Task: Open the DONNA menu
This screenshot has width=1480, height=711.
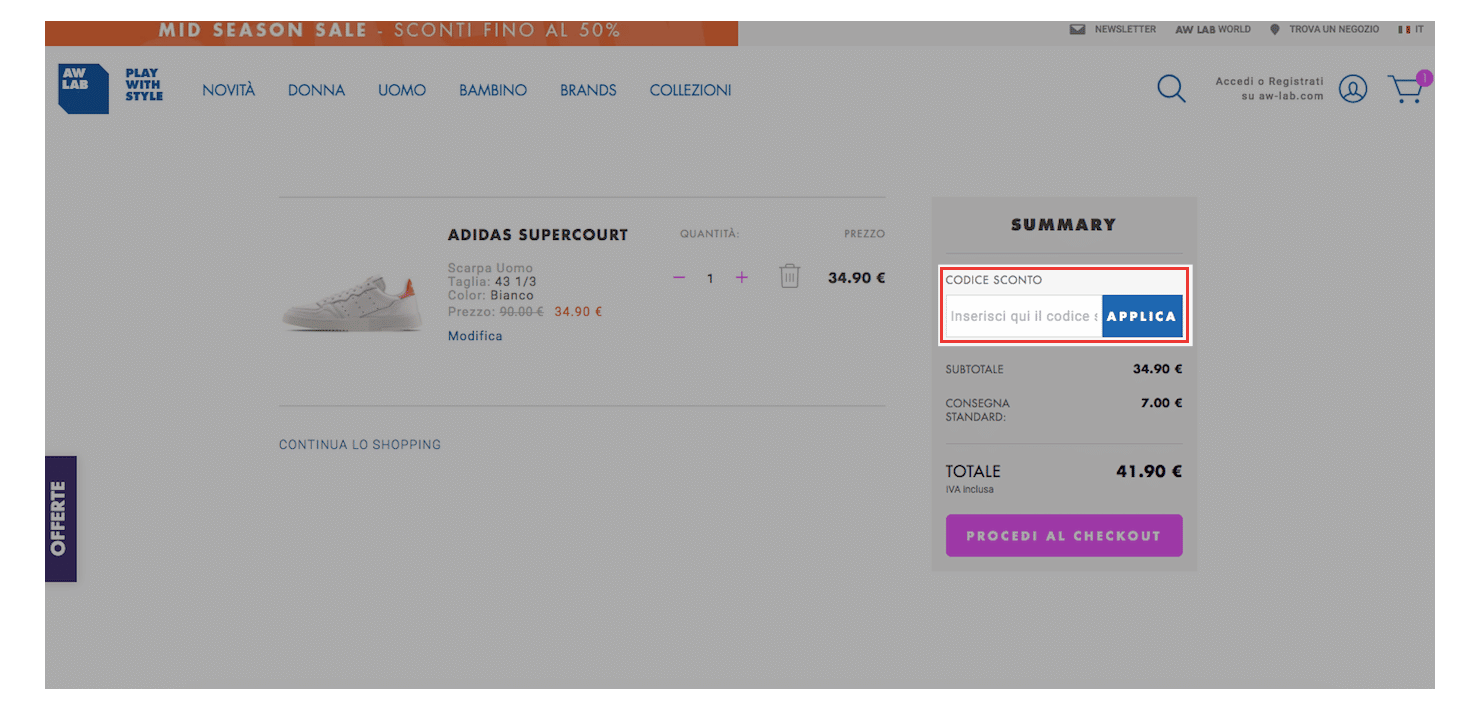Action: [316, 90]
